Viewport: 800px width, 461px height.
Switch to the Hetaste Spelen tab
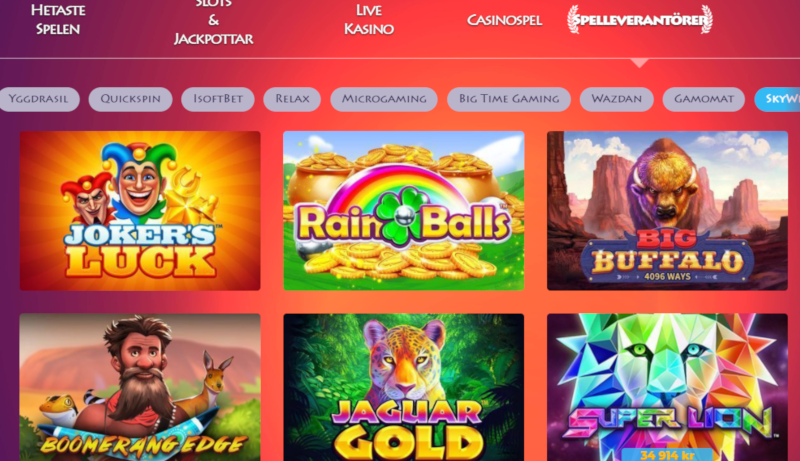(x=58, y=19)
